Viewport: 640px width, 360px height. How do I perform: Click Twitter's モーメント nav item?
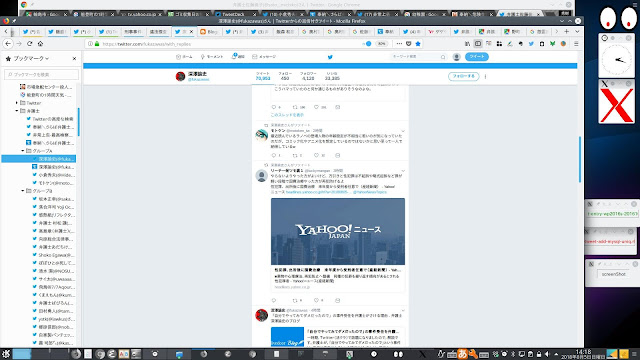[x=211, y=57]
